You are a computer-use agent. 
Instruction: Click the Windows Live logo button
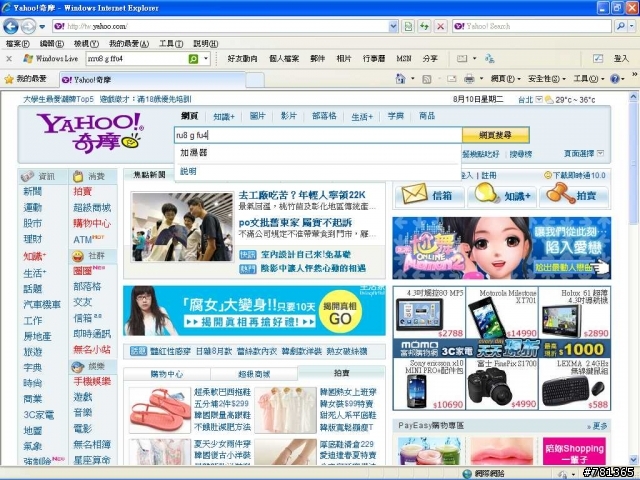(51, 59)
